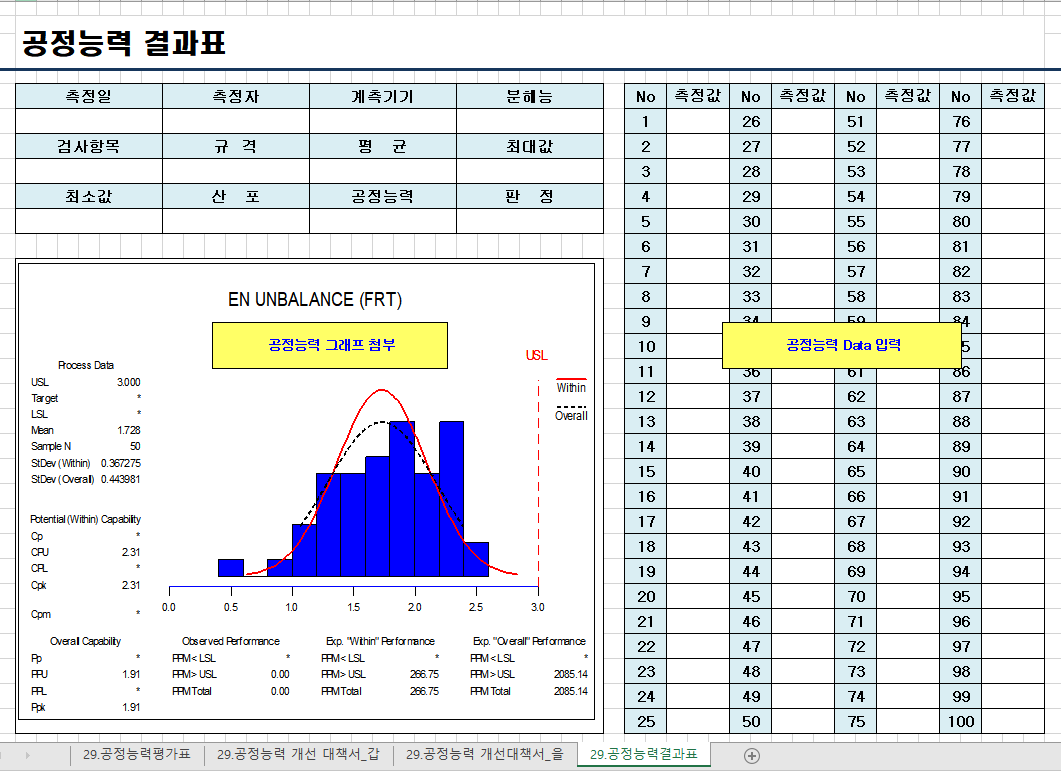The width and height of the screenshot is (1061, 771).
Task: Switch to 29.공정능력 개선 대책서_갑 sheet tab
Action: [x=298, y=754]
